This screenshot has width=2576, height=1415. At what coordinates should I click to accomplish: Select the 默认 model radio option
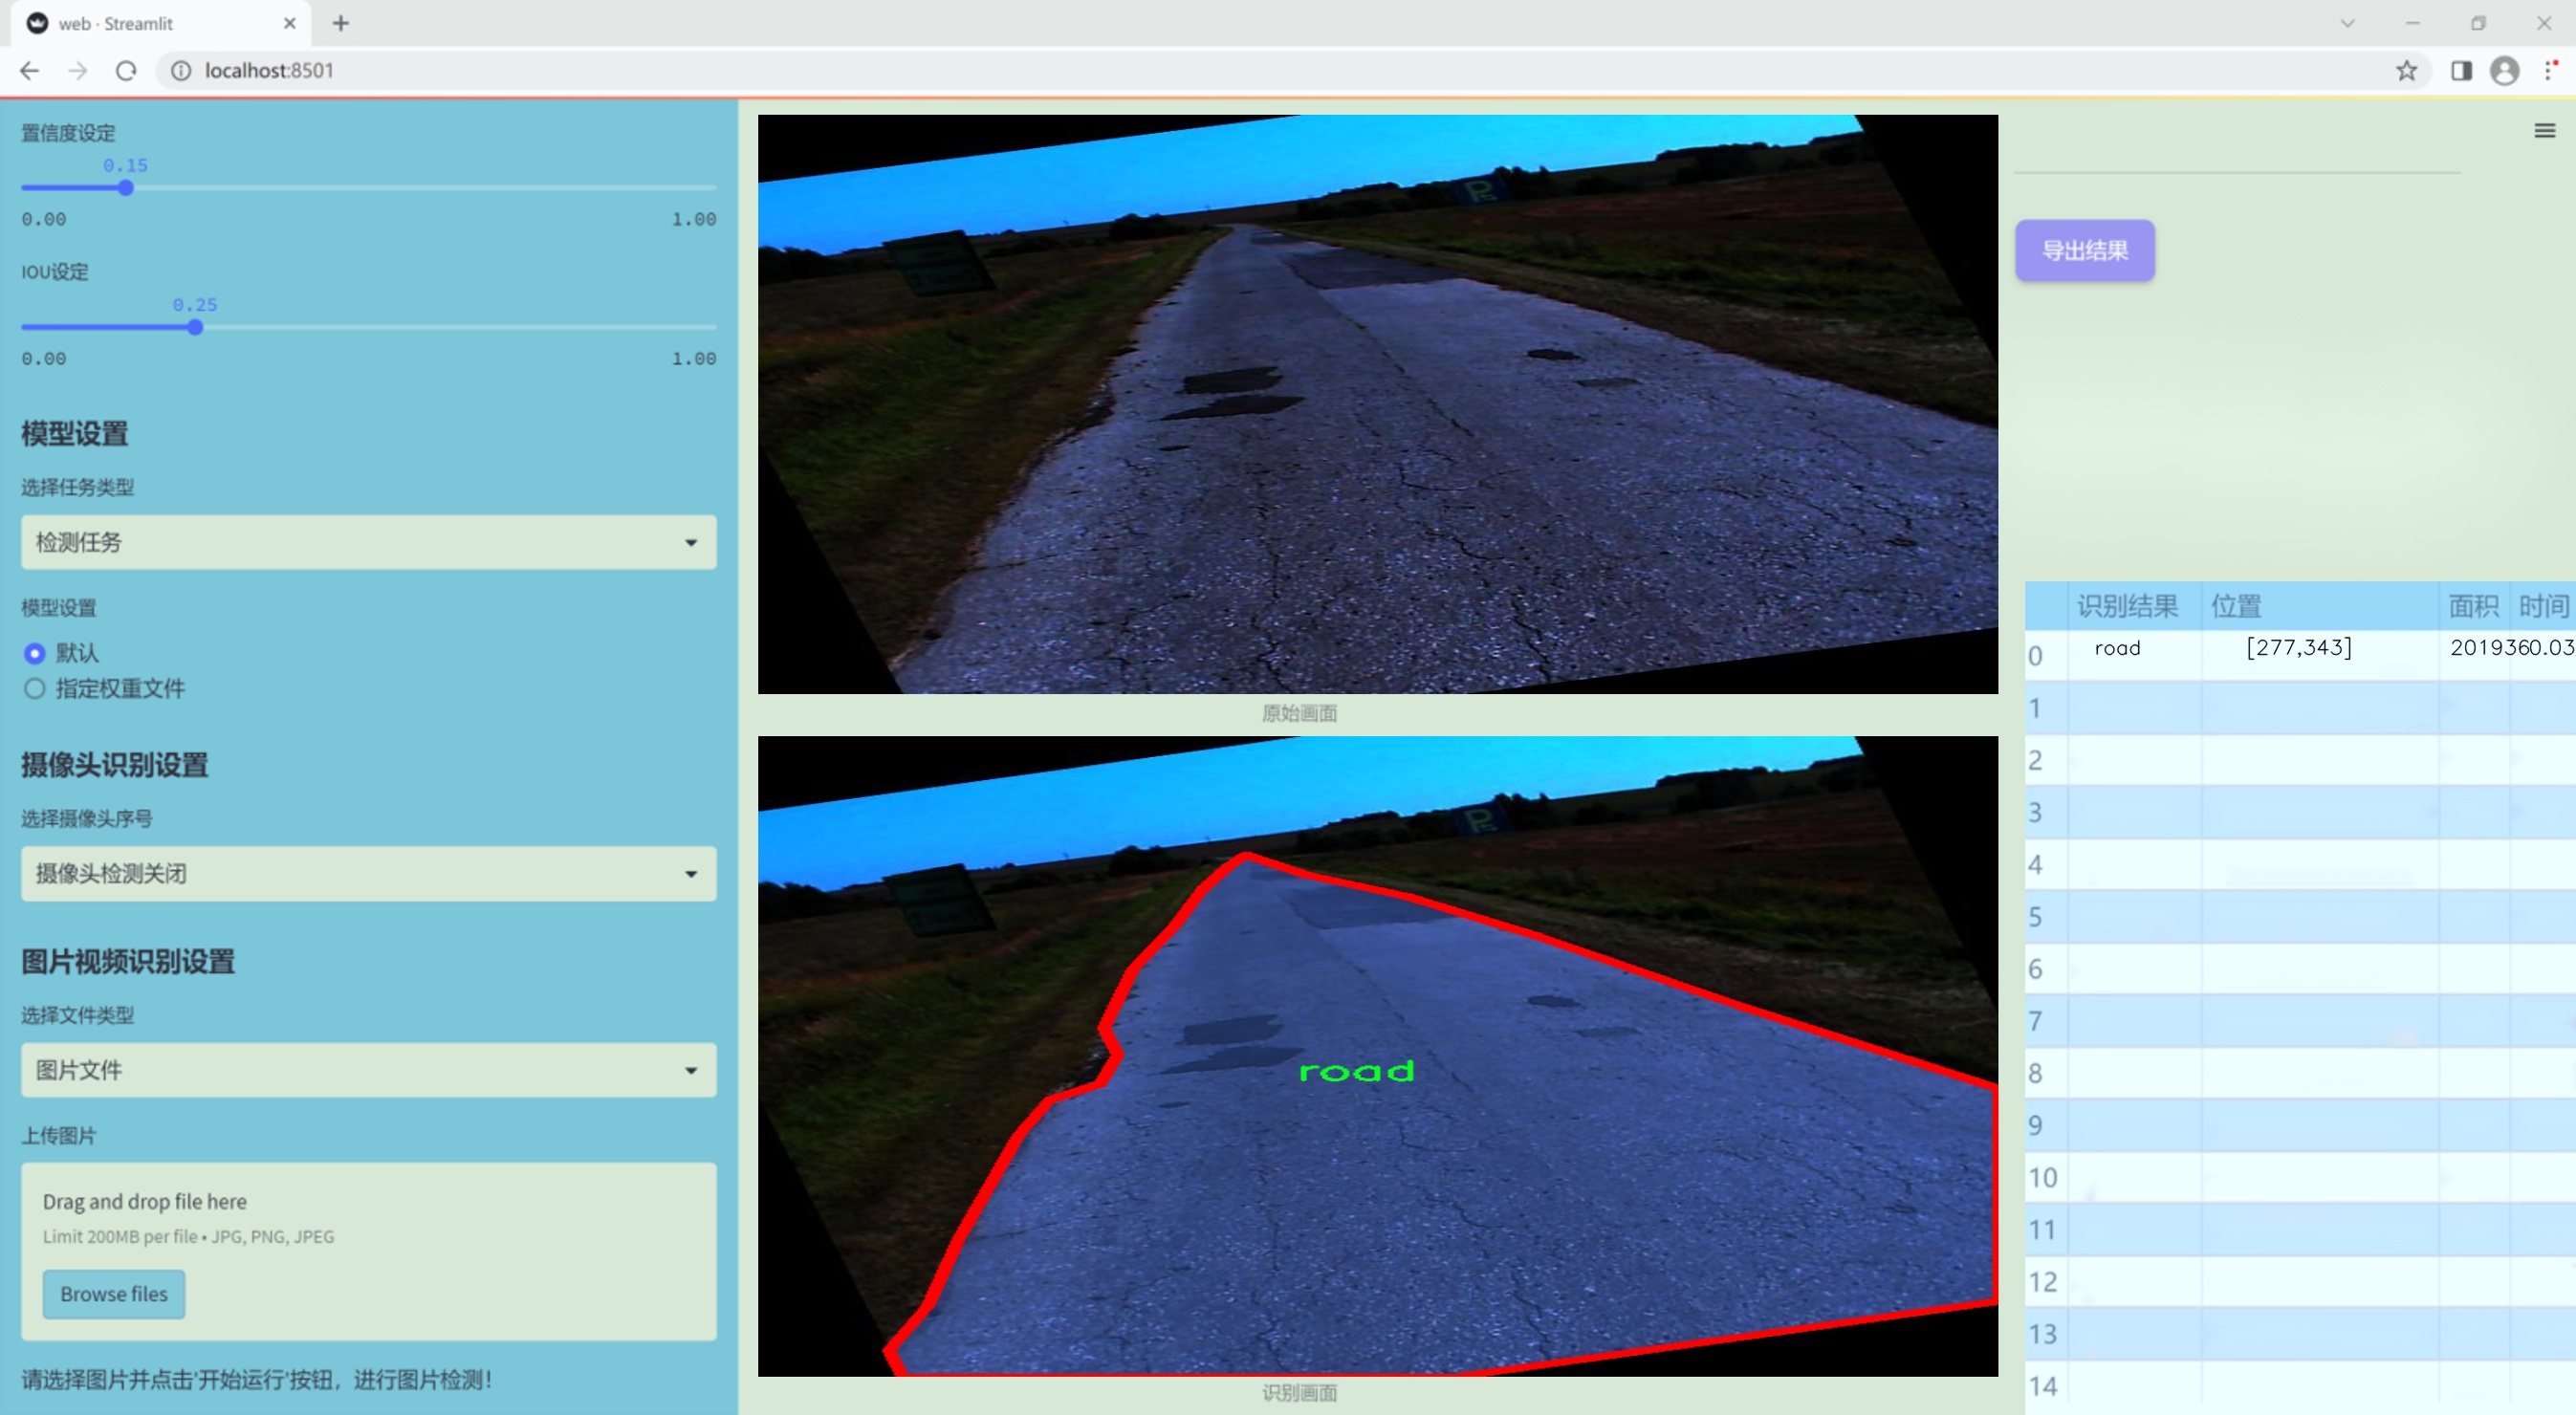[35, 653]
